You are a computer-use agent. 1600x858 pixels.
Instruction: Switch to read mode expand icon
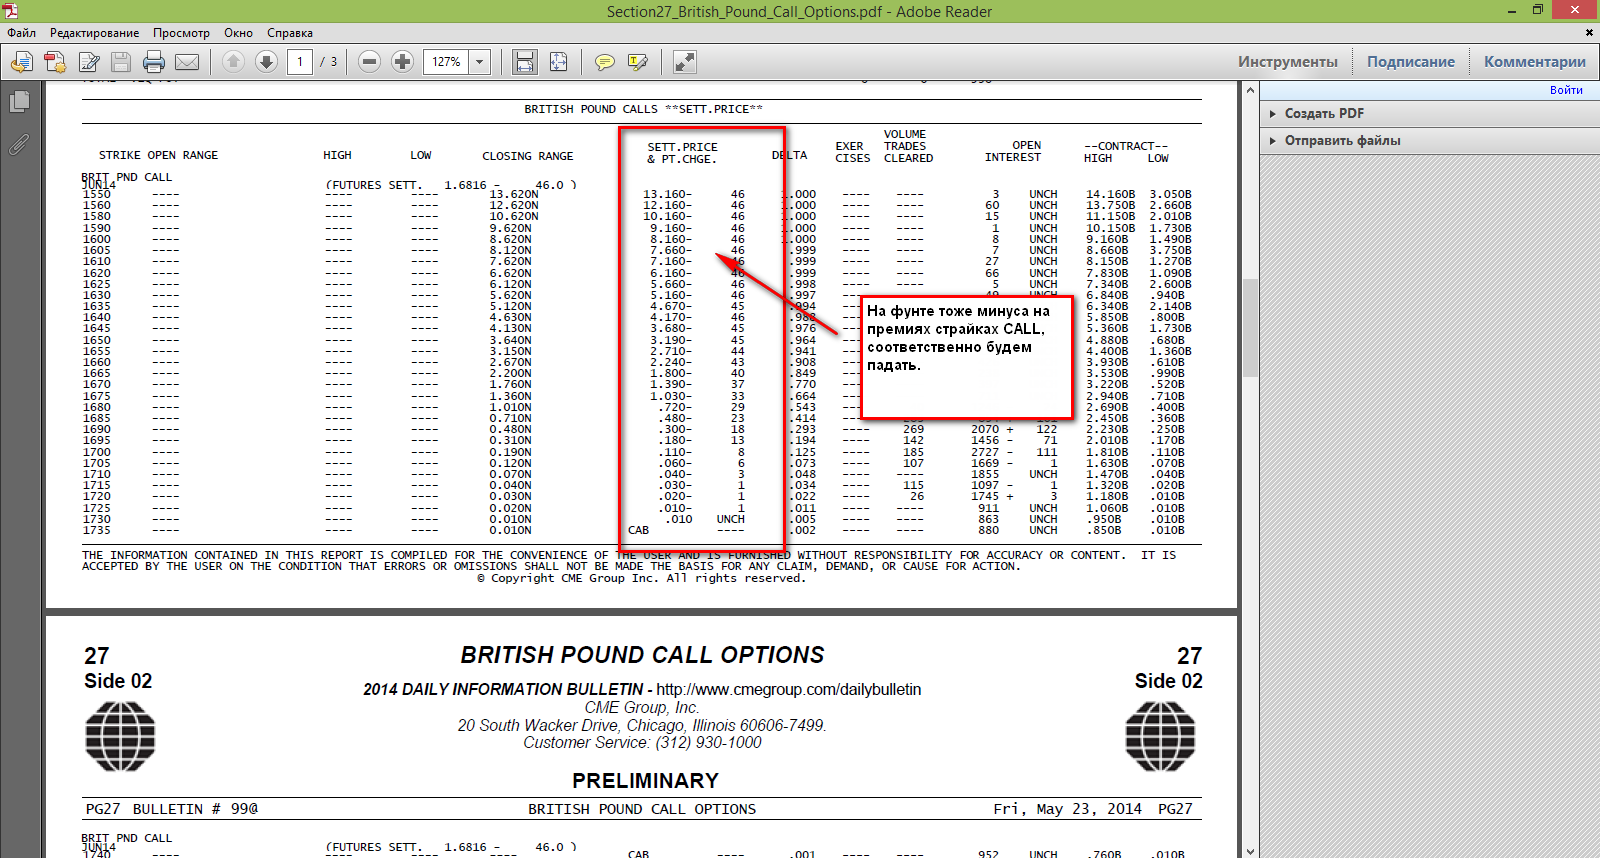pos(685,62)
